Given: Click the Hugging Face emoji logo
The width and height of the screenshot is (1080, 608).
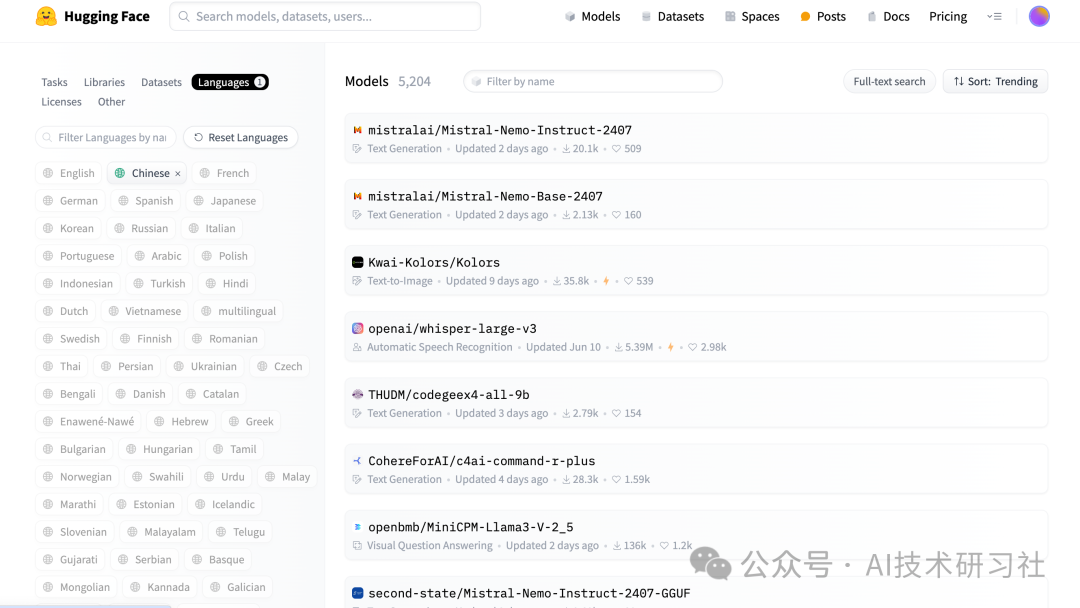Looking at the screenshot, I should coord(46,17).
